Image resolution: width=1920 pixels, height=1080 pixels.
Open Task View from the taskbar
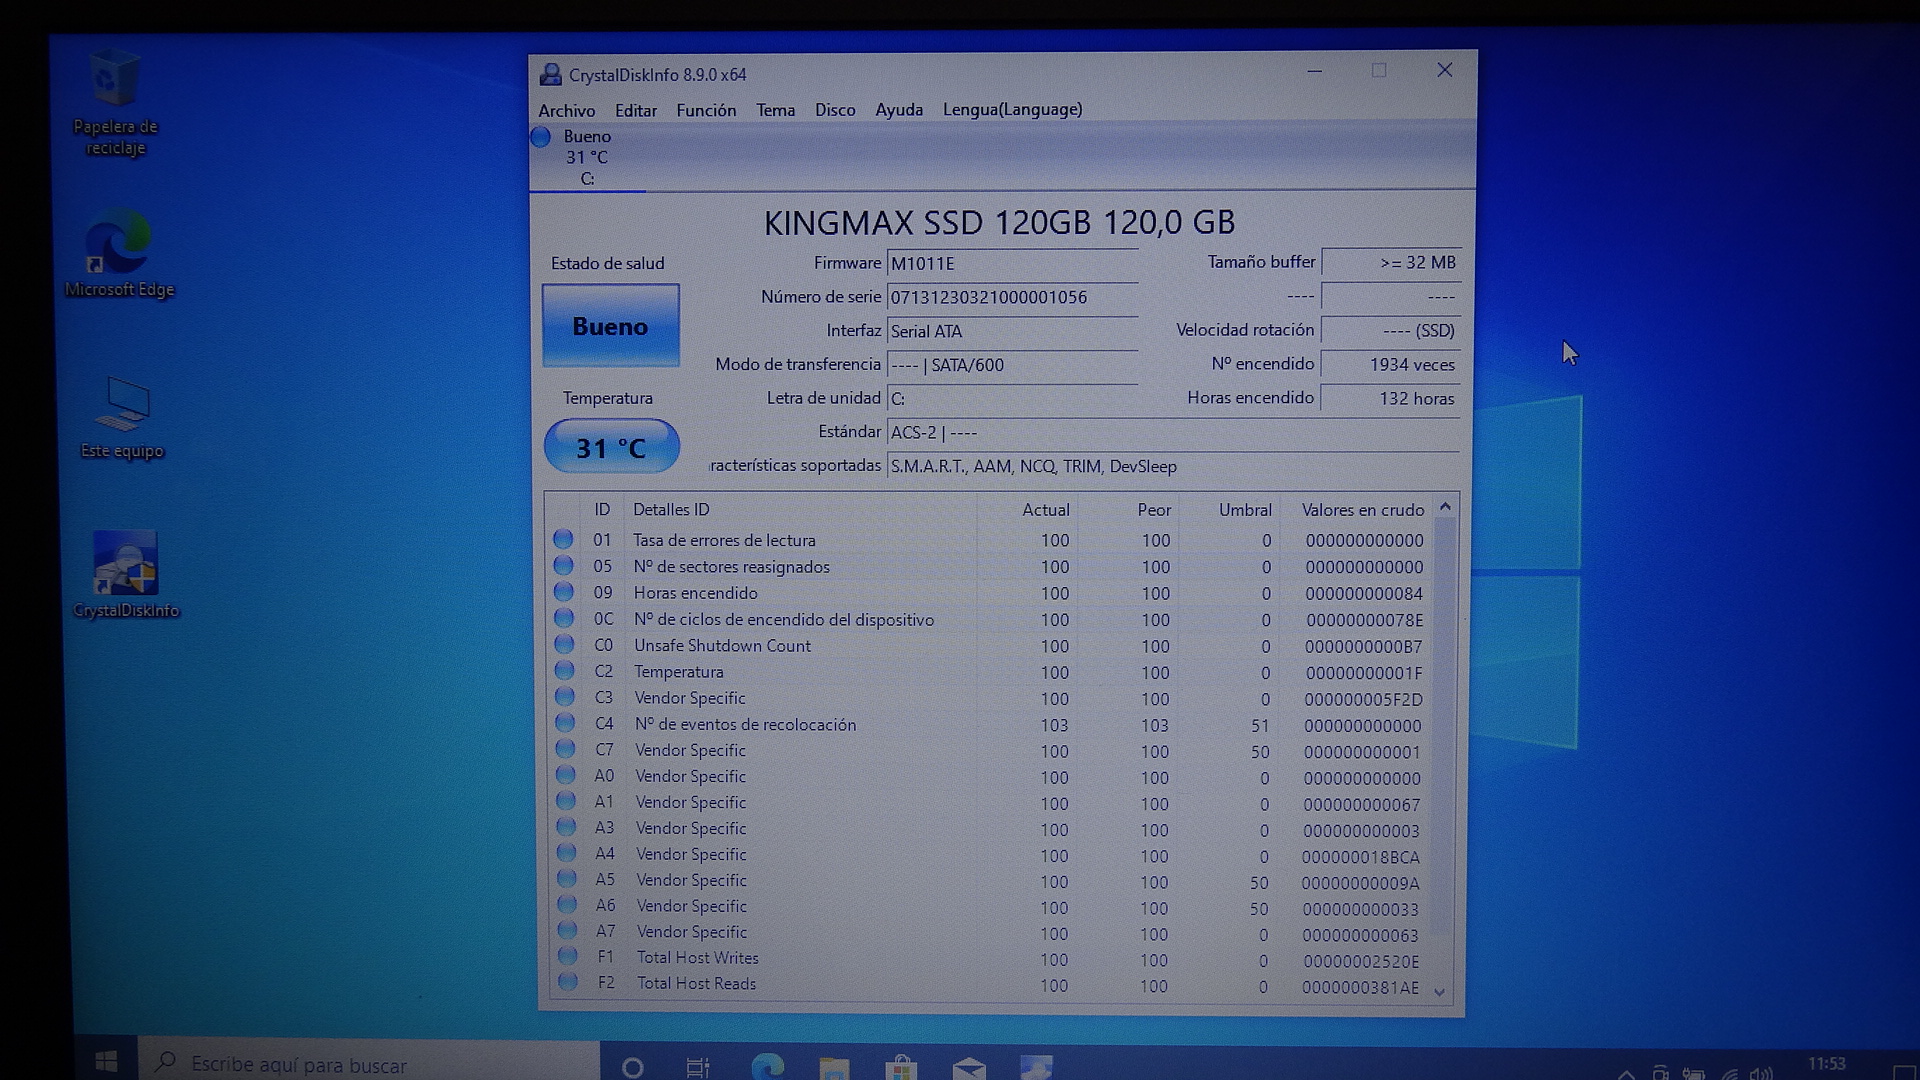click(698, 1067)
